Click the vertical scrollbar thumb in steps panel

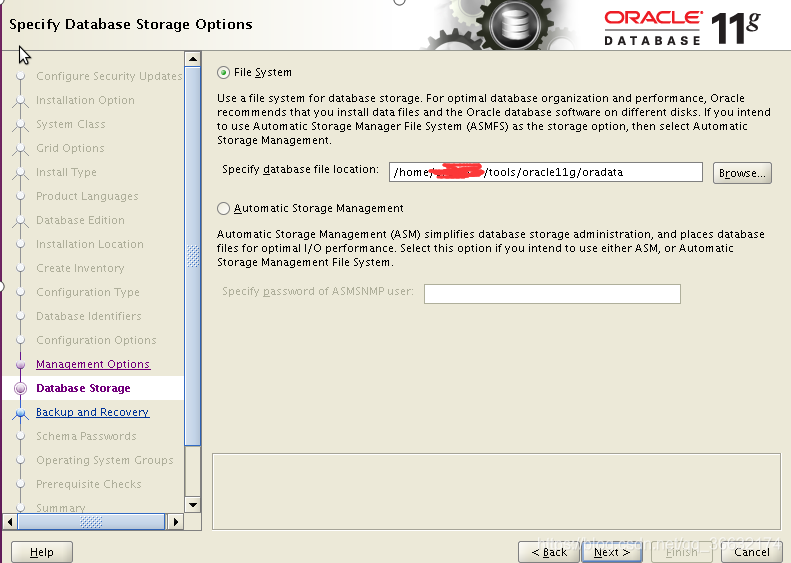click(193, 256)
